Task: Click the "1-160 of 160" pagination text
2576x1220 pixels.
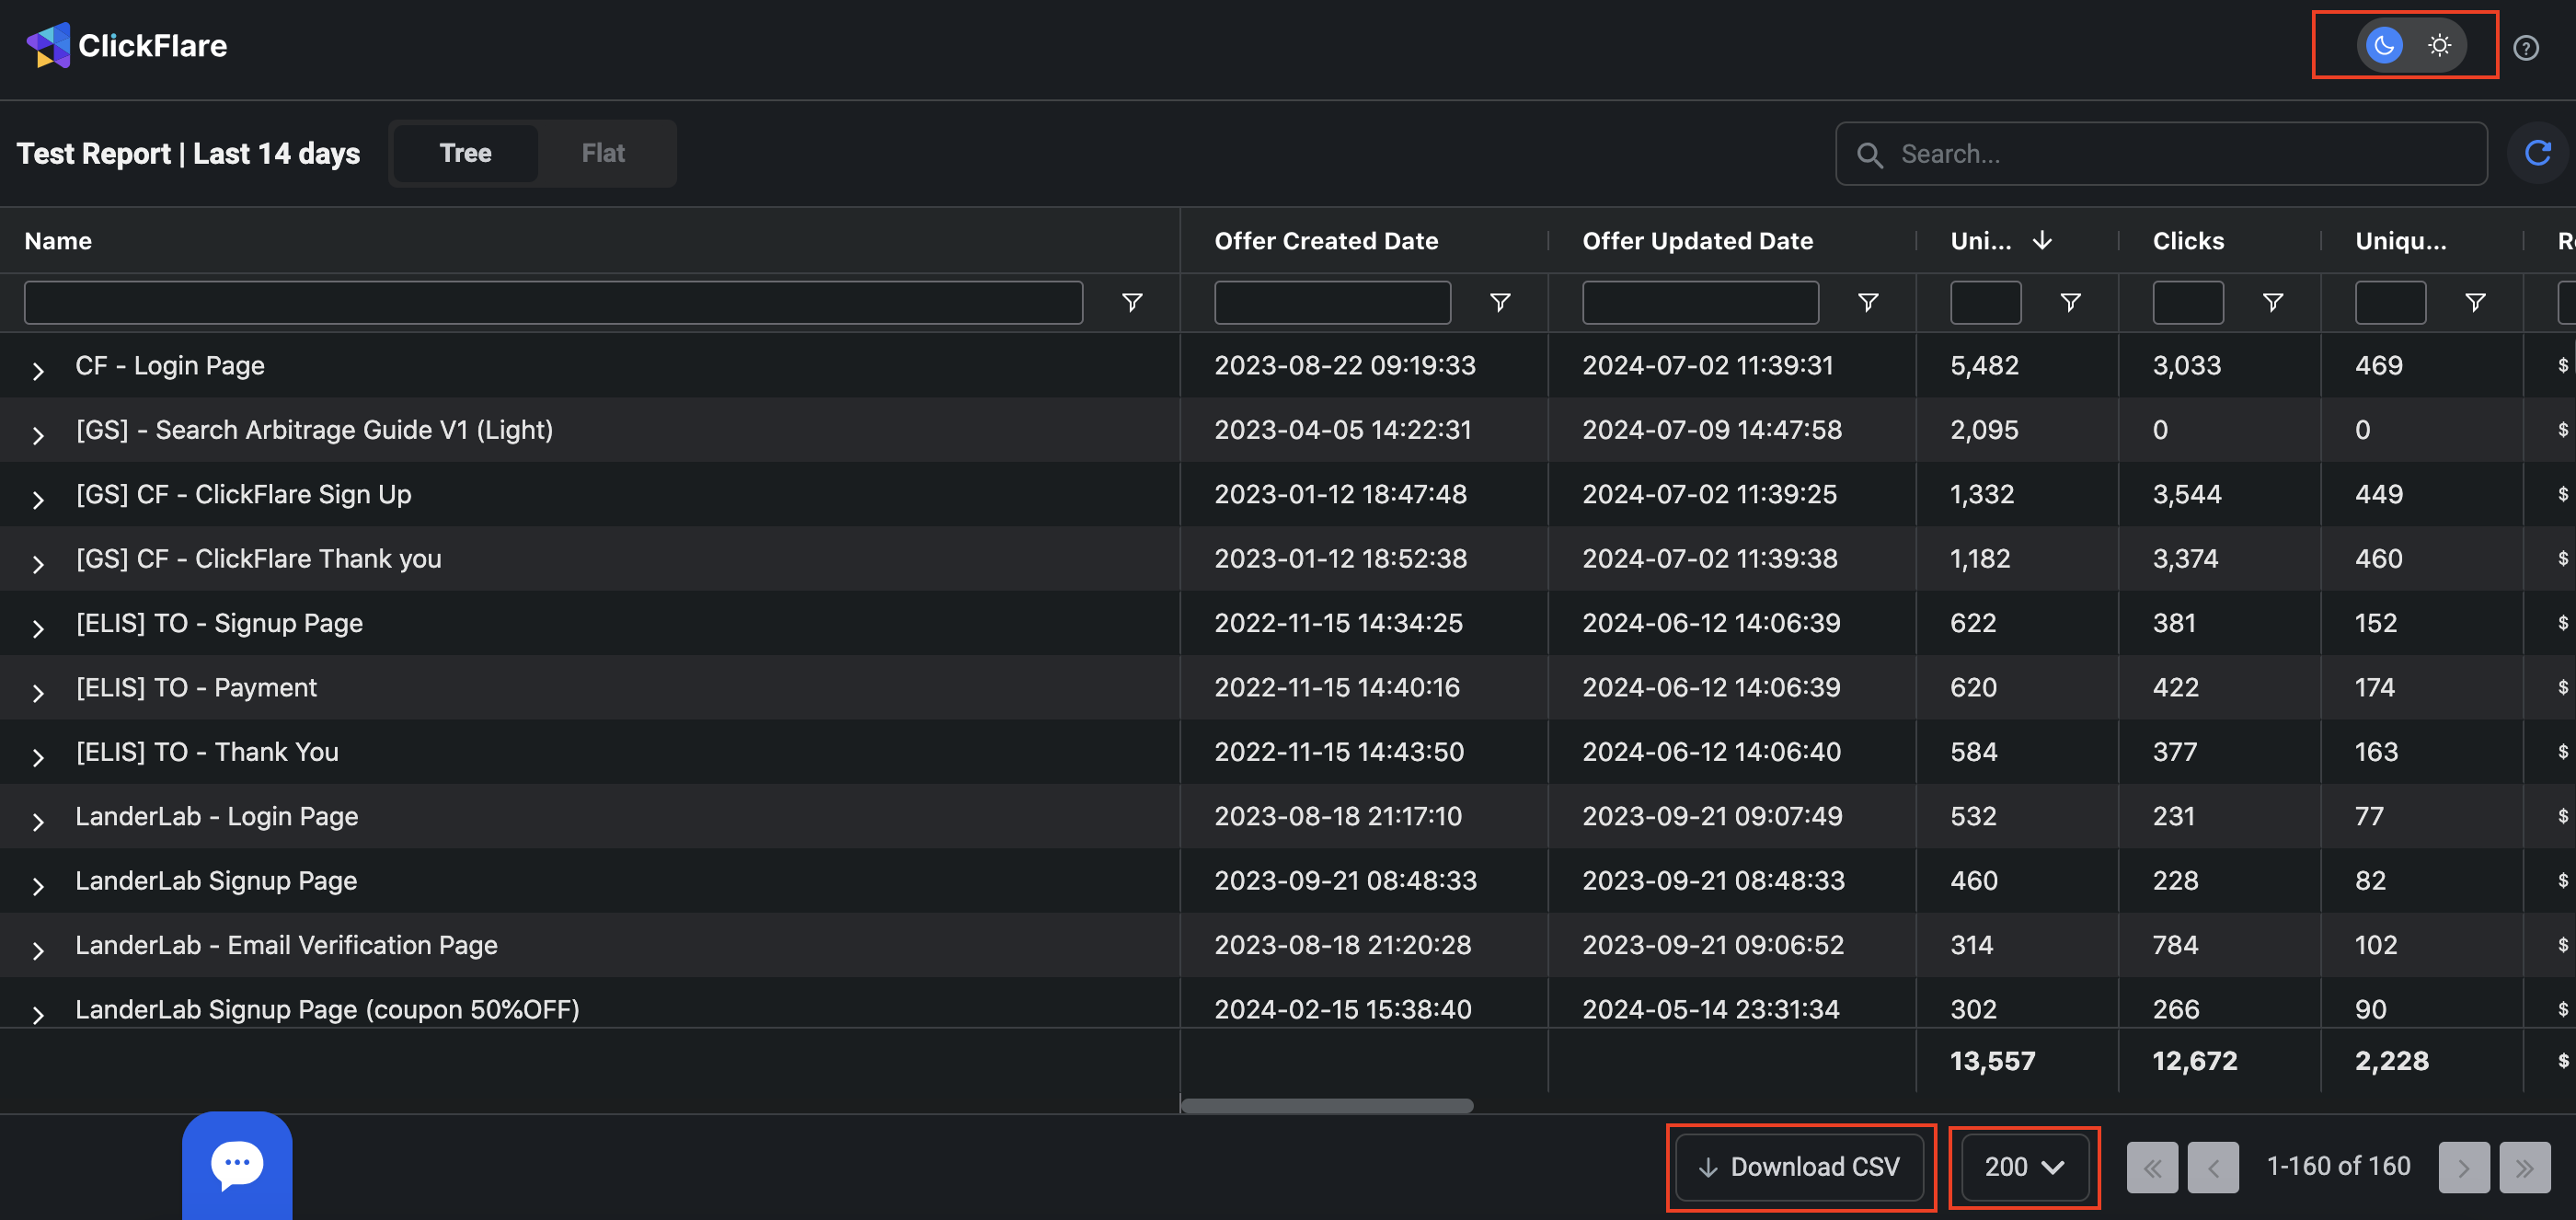Action: click(x=2338, y=1166)
